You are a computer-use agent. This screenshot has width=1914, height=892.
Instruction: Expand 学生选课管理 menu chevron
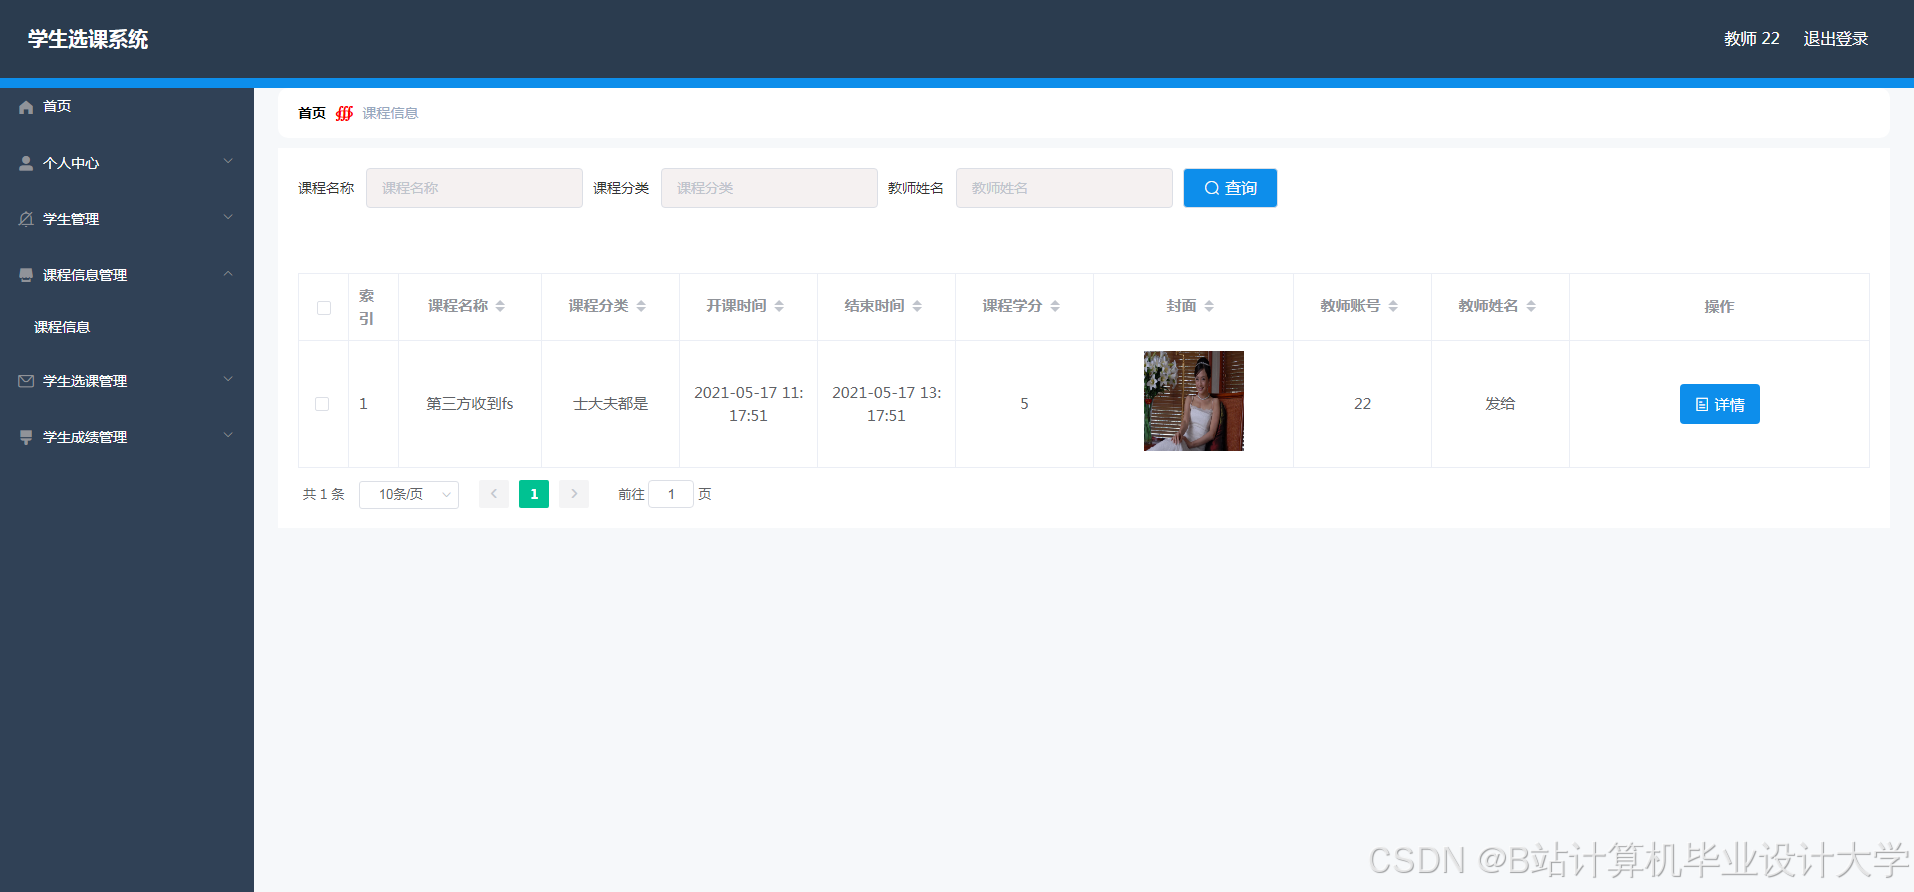click(x=228, y=379)
